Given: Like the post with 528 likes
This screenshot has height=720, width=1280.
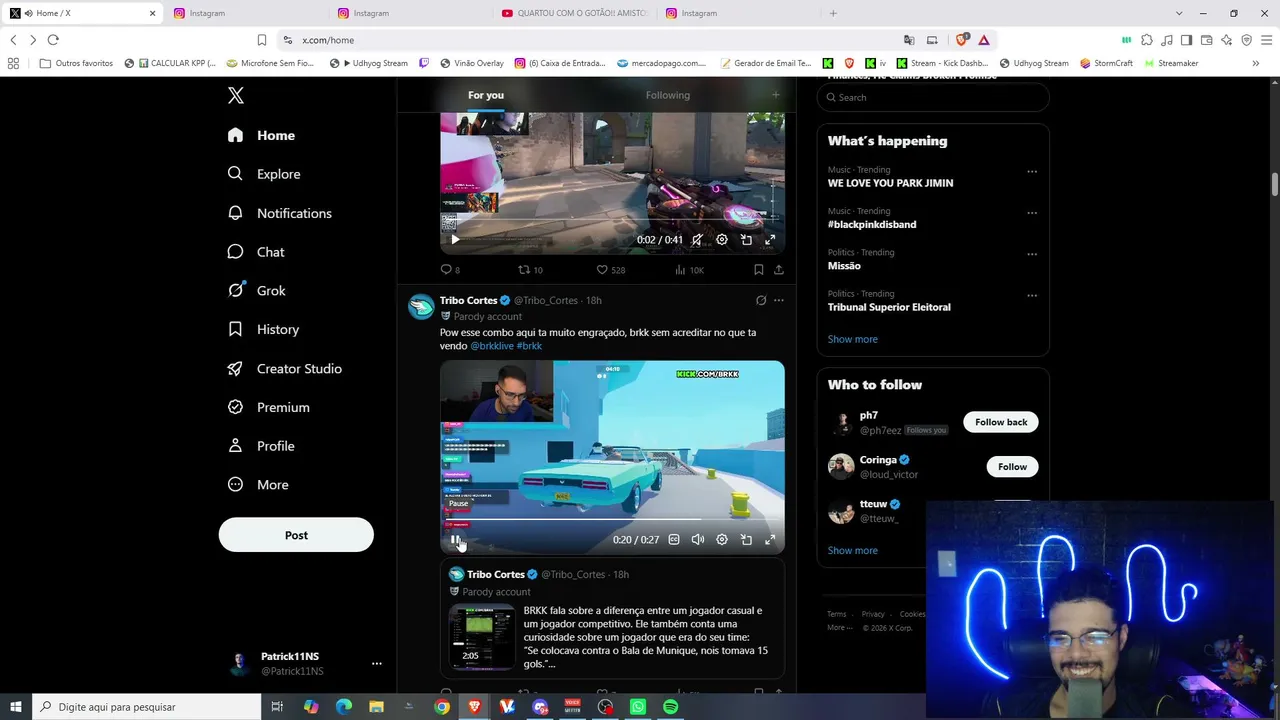Looking at the screenshot, I should pos(610,270).
